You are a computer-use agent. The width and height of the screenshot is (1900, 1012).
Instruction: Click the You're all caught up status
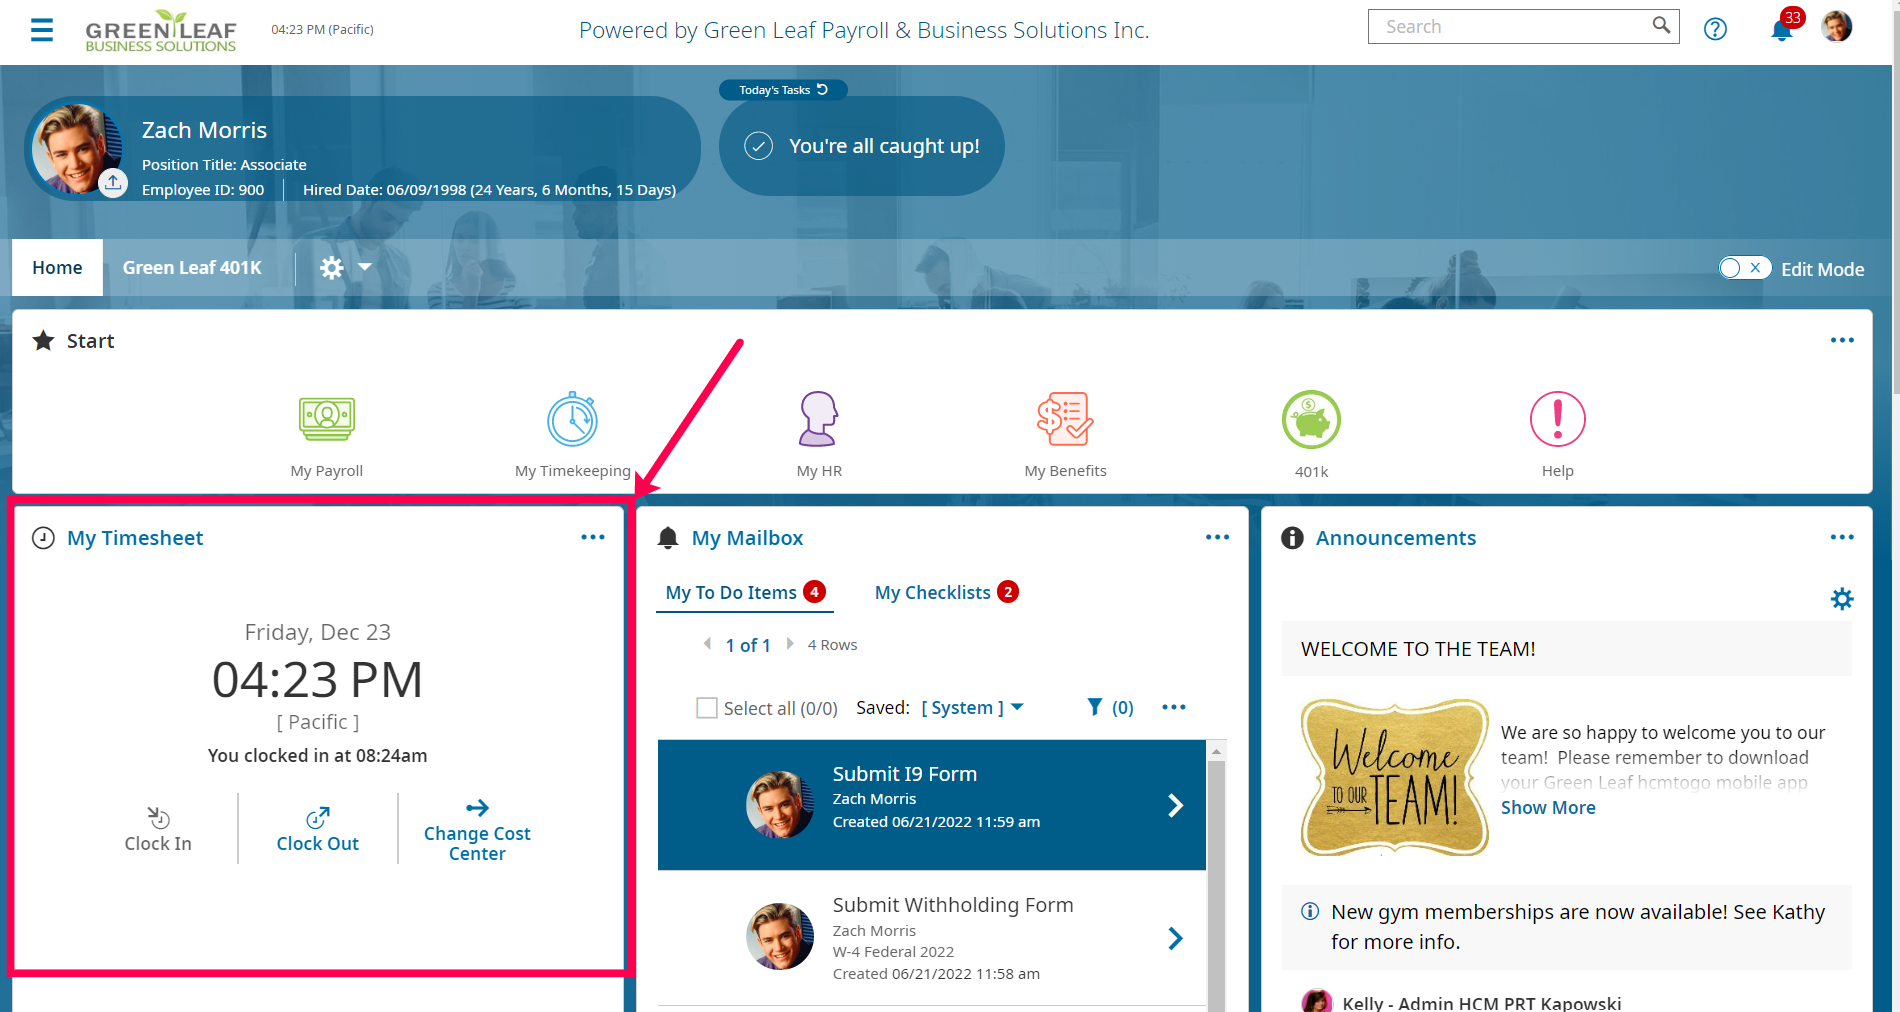pyautogui.click(x=862, y=146)
